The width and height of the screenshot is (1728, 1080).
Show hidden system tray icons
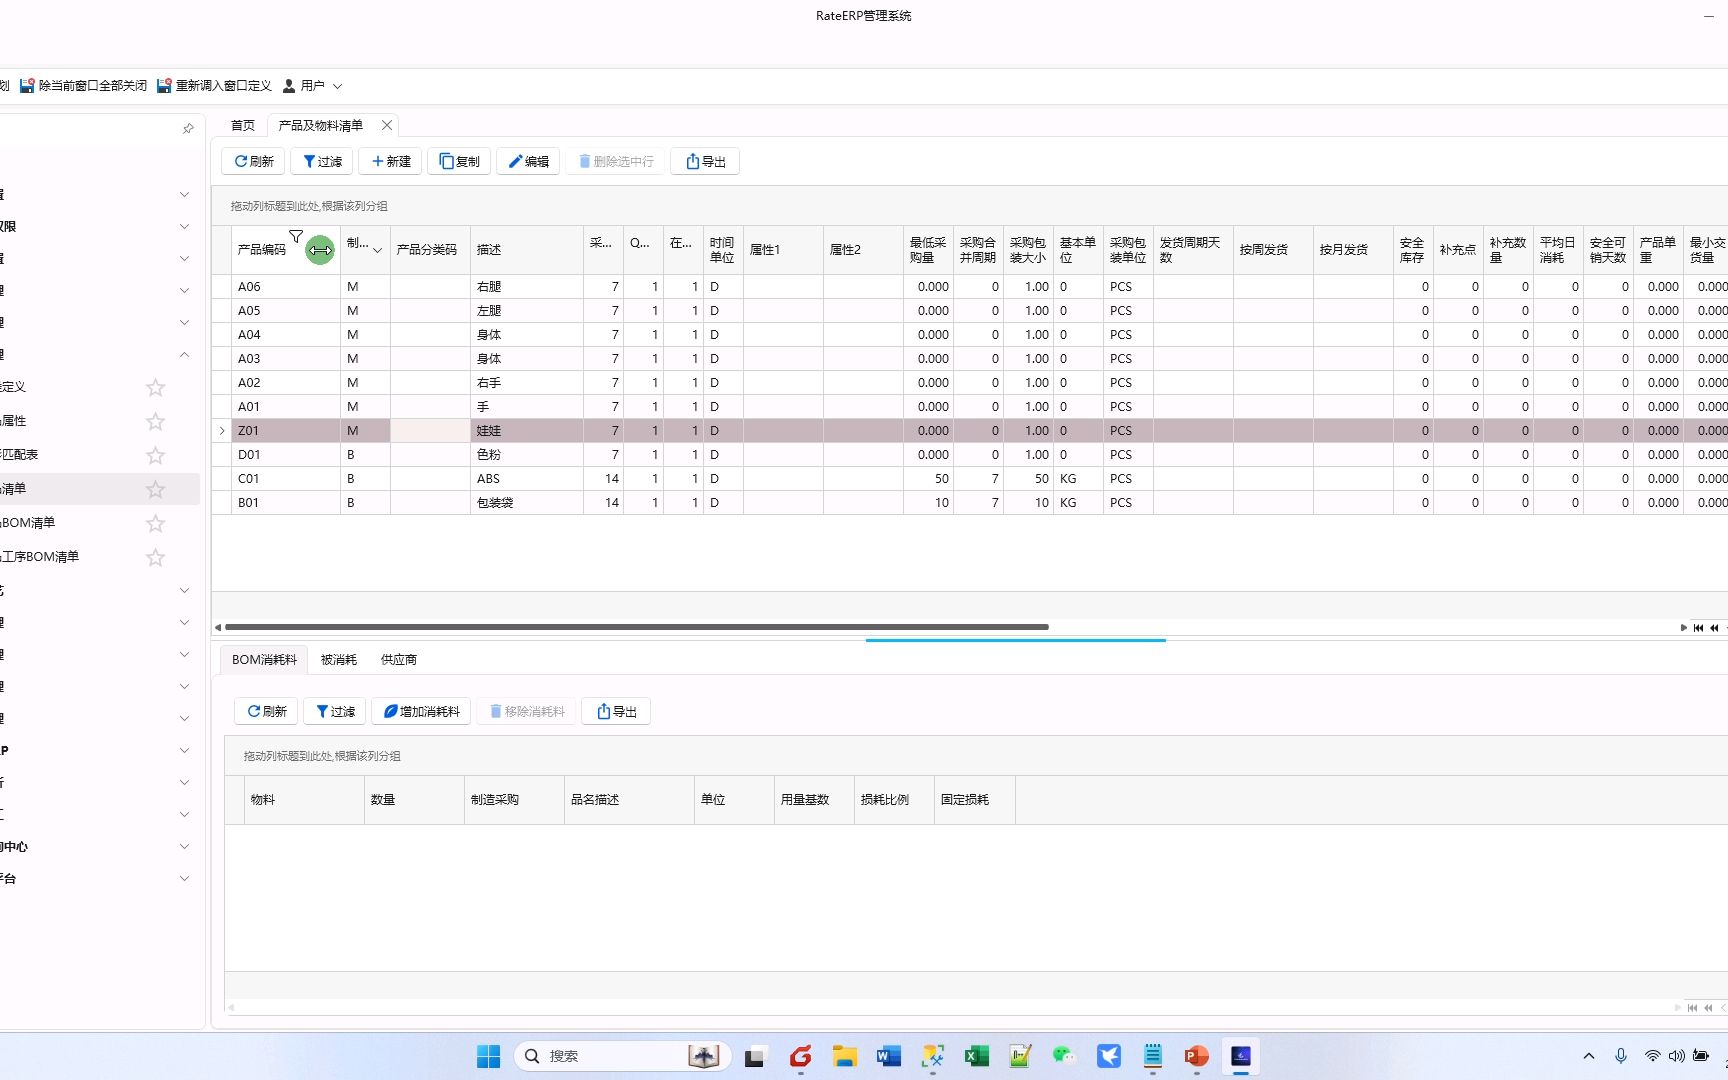(x=1589, y=1056)
